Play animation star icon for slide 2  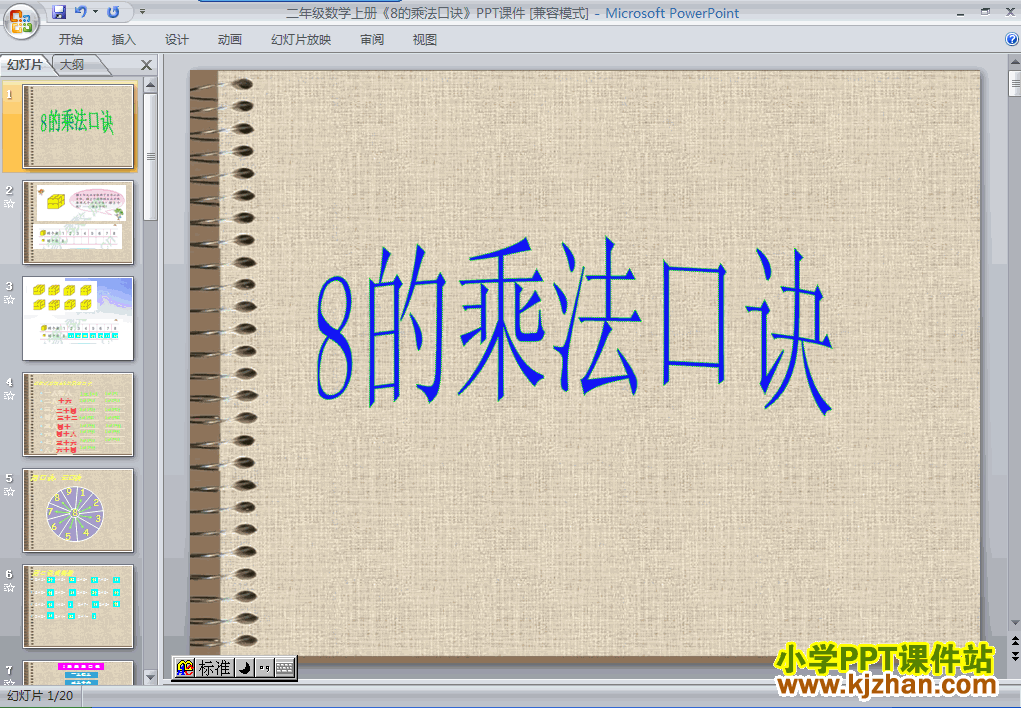coord(9,204)
